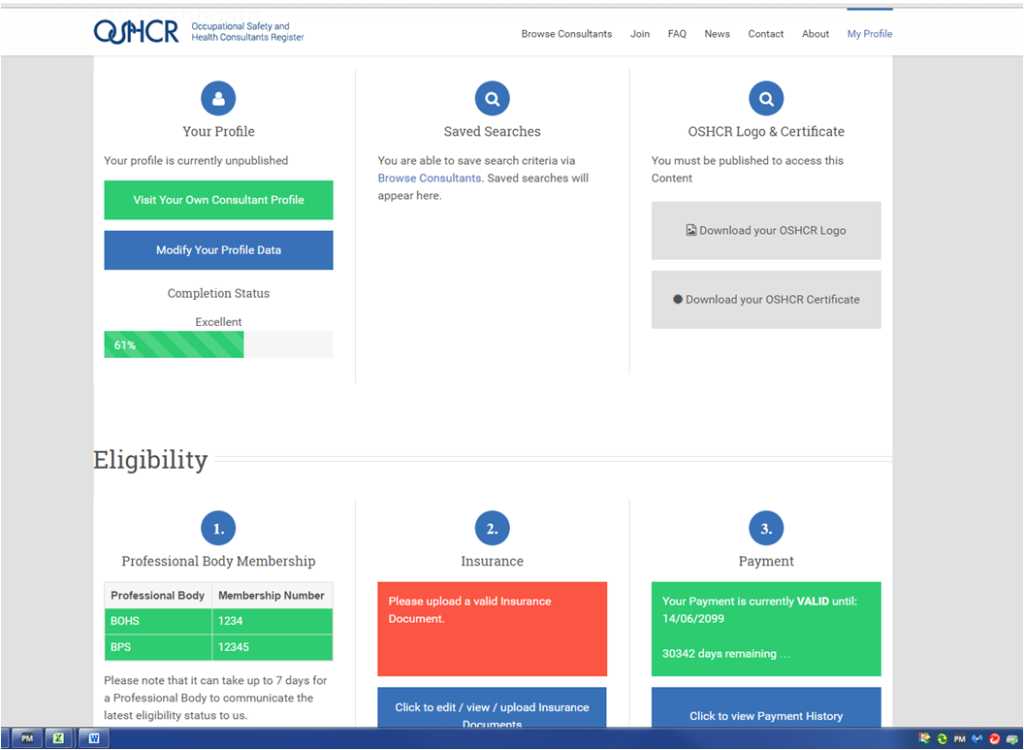Open Excel from the taskbar

[60, 739]
